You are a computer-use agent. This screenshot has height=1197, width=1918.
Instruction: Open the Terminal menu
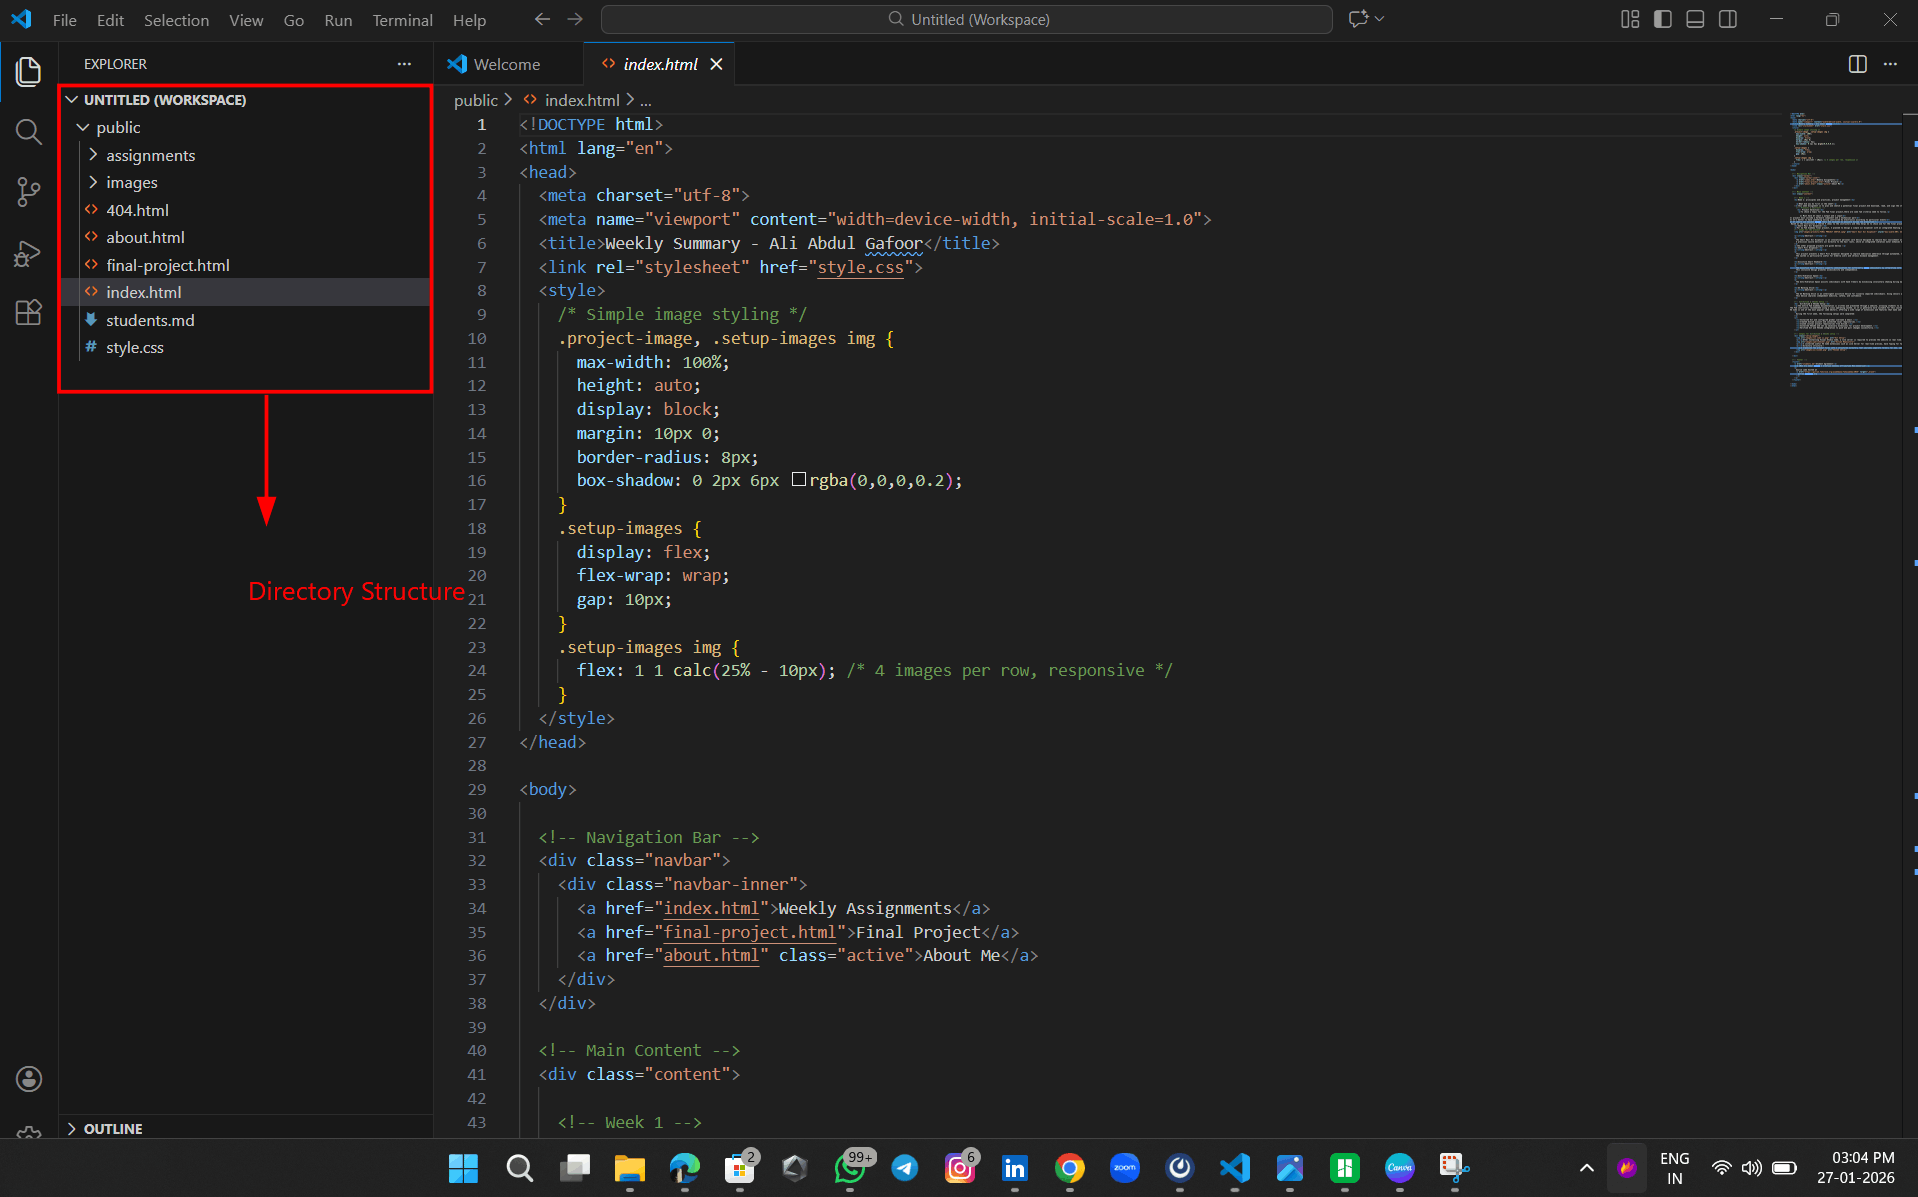pyautogui.click(x=402, y=20)
